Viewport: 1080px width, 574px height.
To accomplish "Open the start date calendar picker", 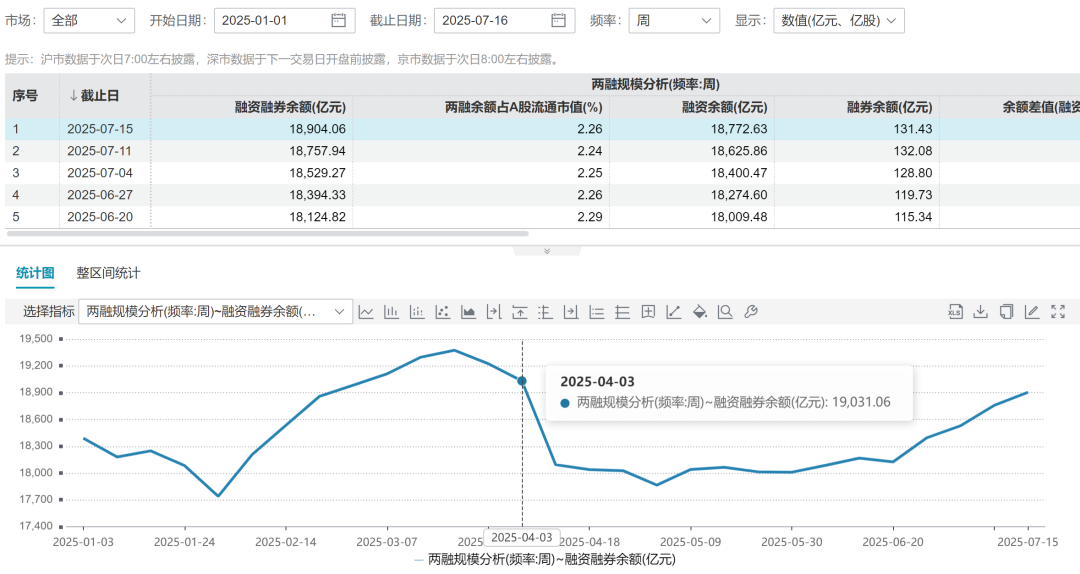I will 338,21.
